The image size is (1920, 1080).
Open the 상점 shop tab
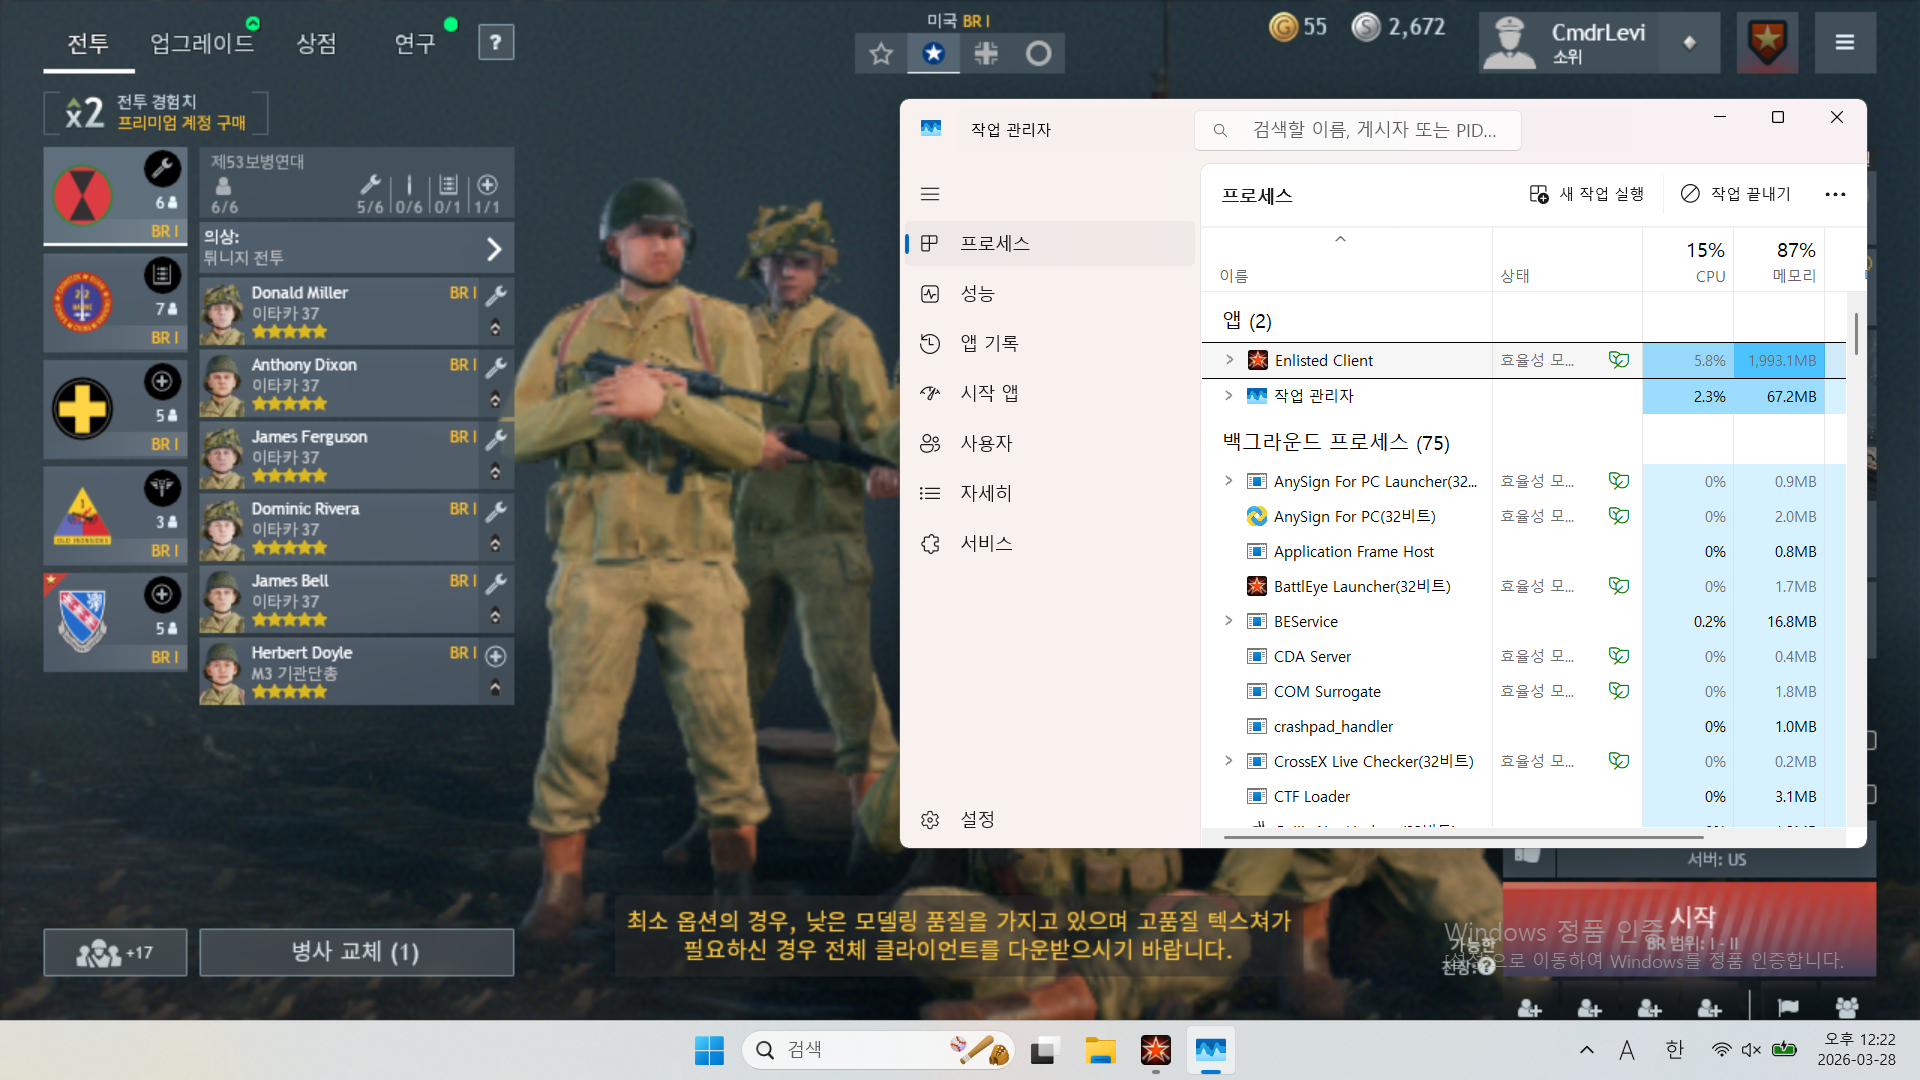click(316, 43)
